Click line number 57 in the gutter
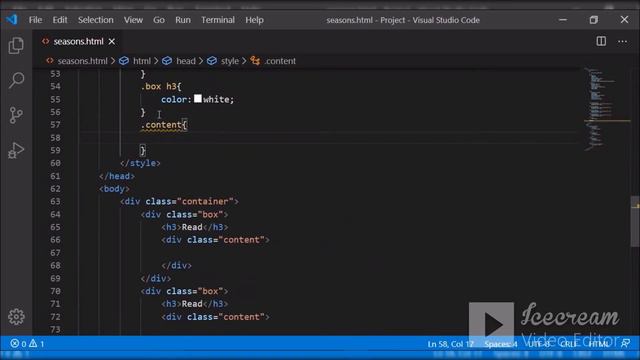Viewport: 640px width, 360px height. coord(55,125)
